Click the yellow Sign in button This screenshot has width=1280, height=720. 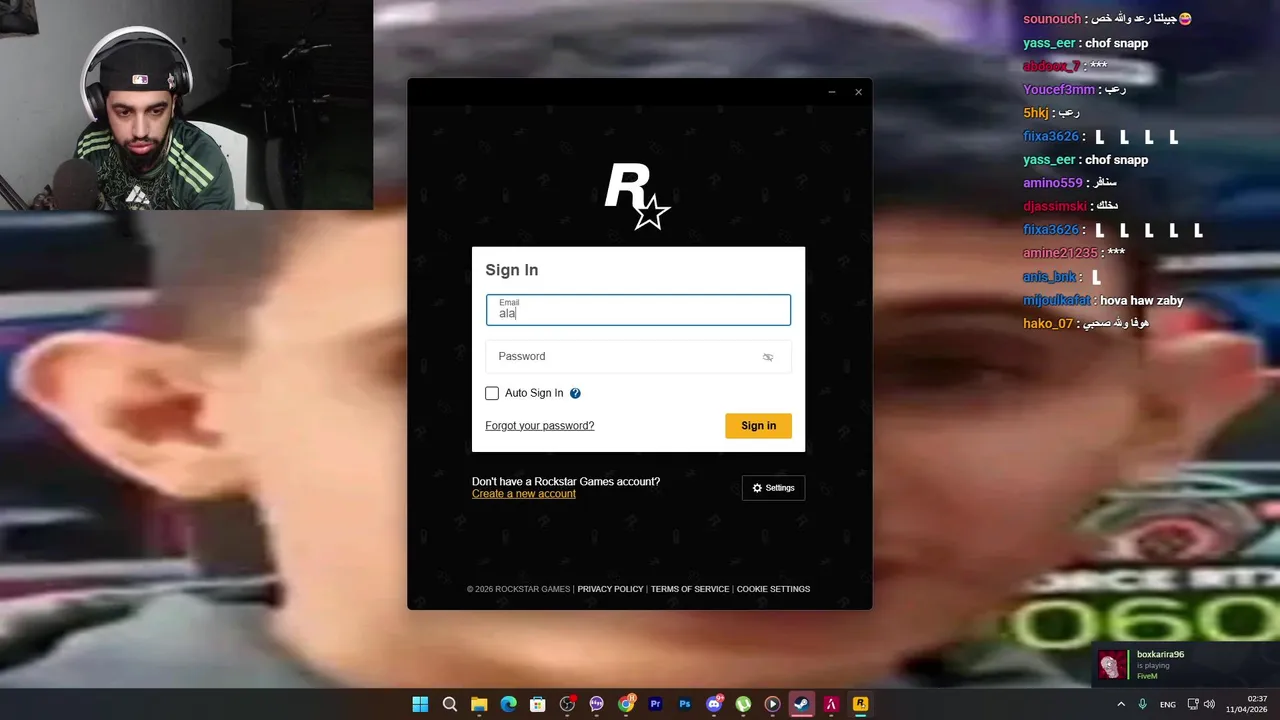click(x=758, y=426)
